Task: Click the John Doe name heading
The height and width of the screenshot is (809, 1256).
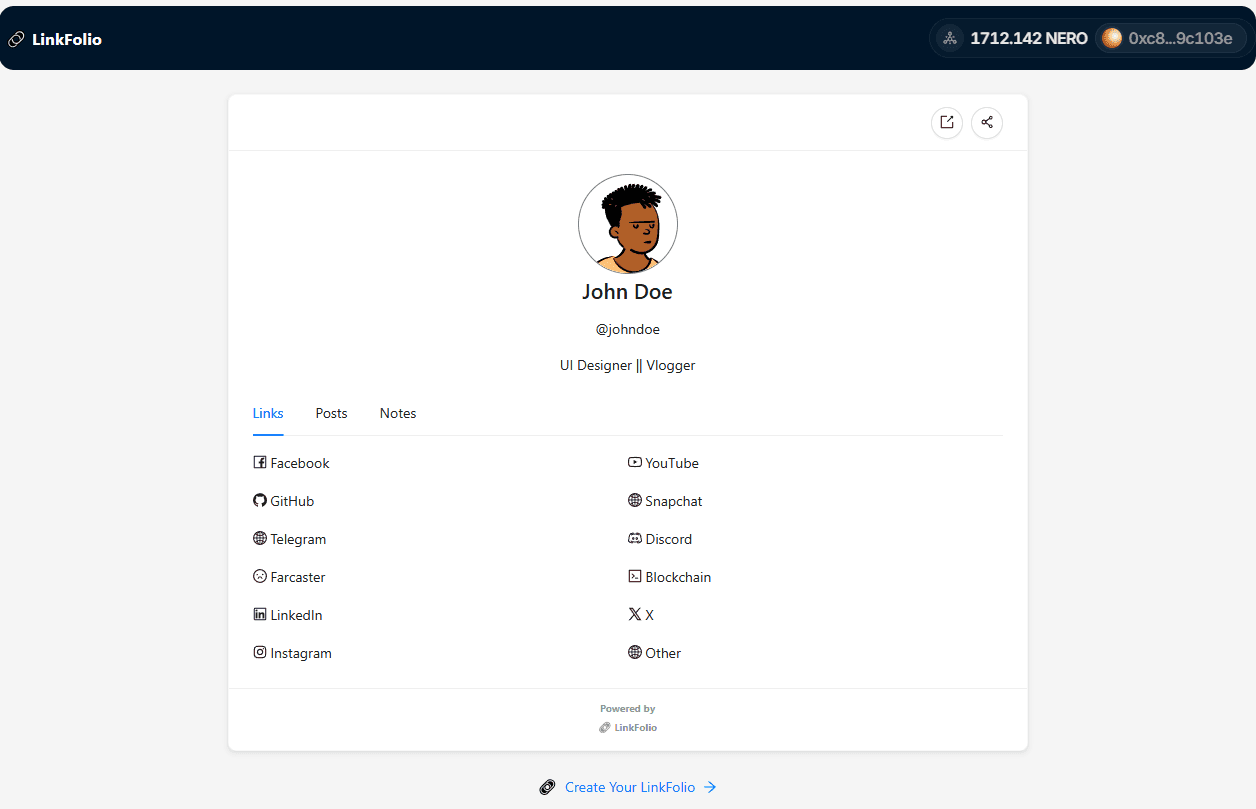Action: pos(628,292)
